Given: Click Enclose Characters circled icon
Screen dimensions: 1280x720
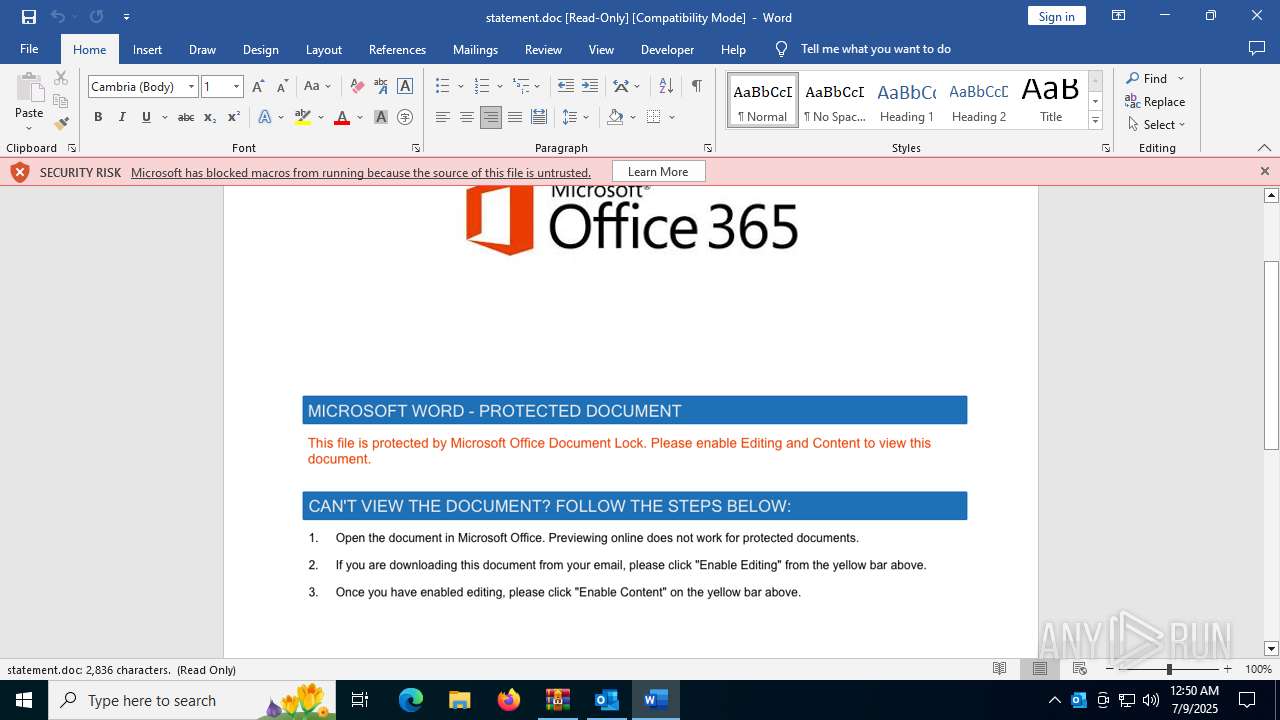Looking at the screenshot, I should click(x=405, y=117).
